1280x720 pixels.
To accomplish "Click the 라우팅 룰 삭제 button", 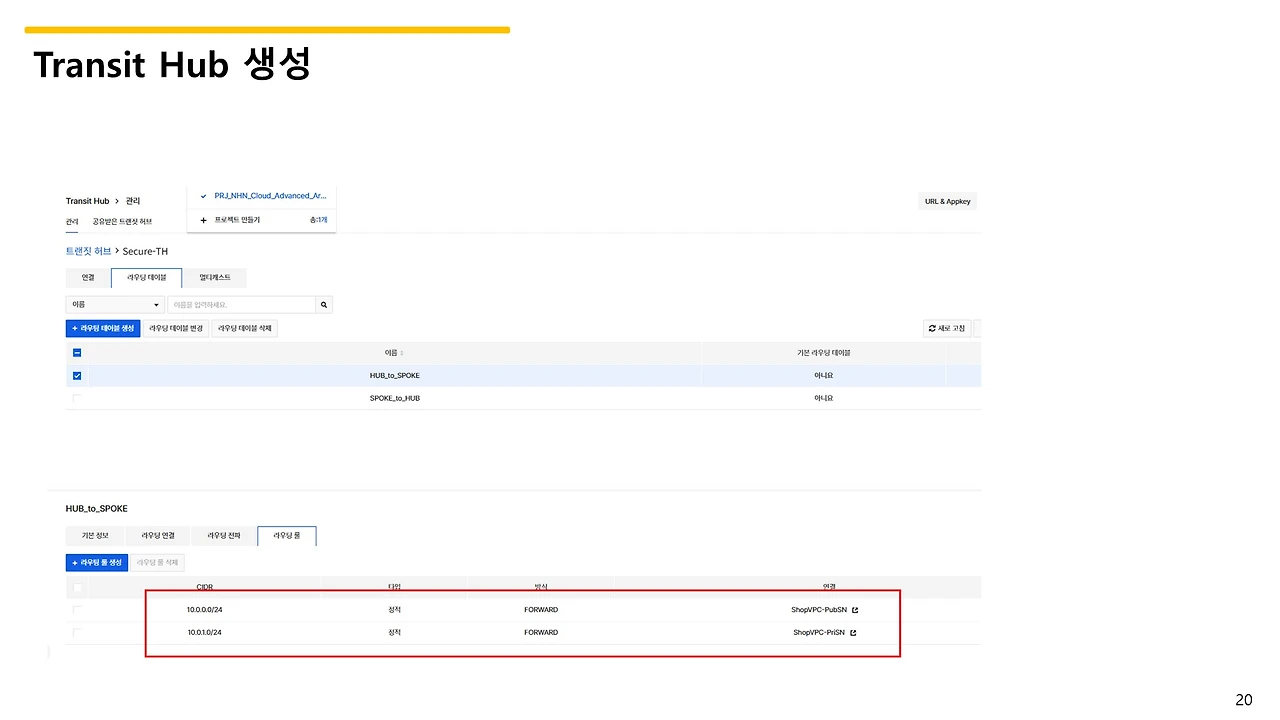I will [x=157, y=563].
